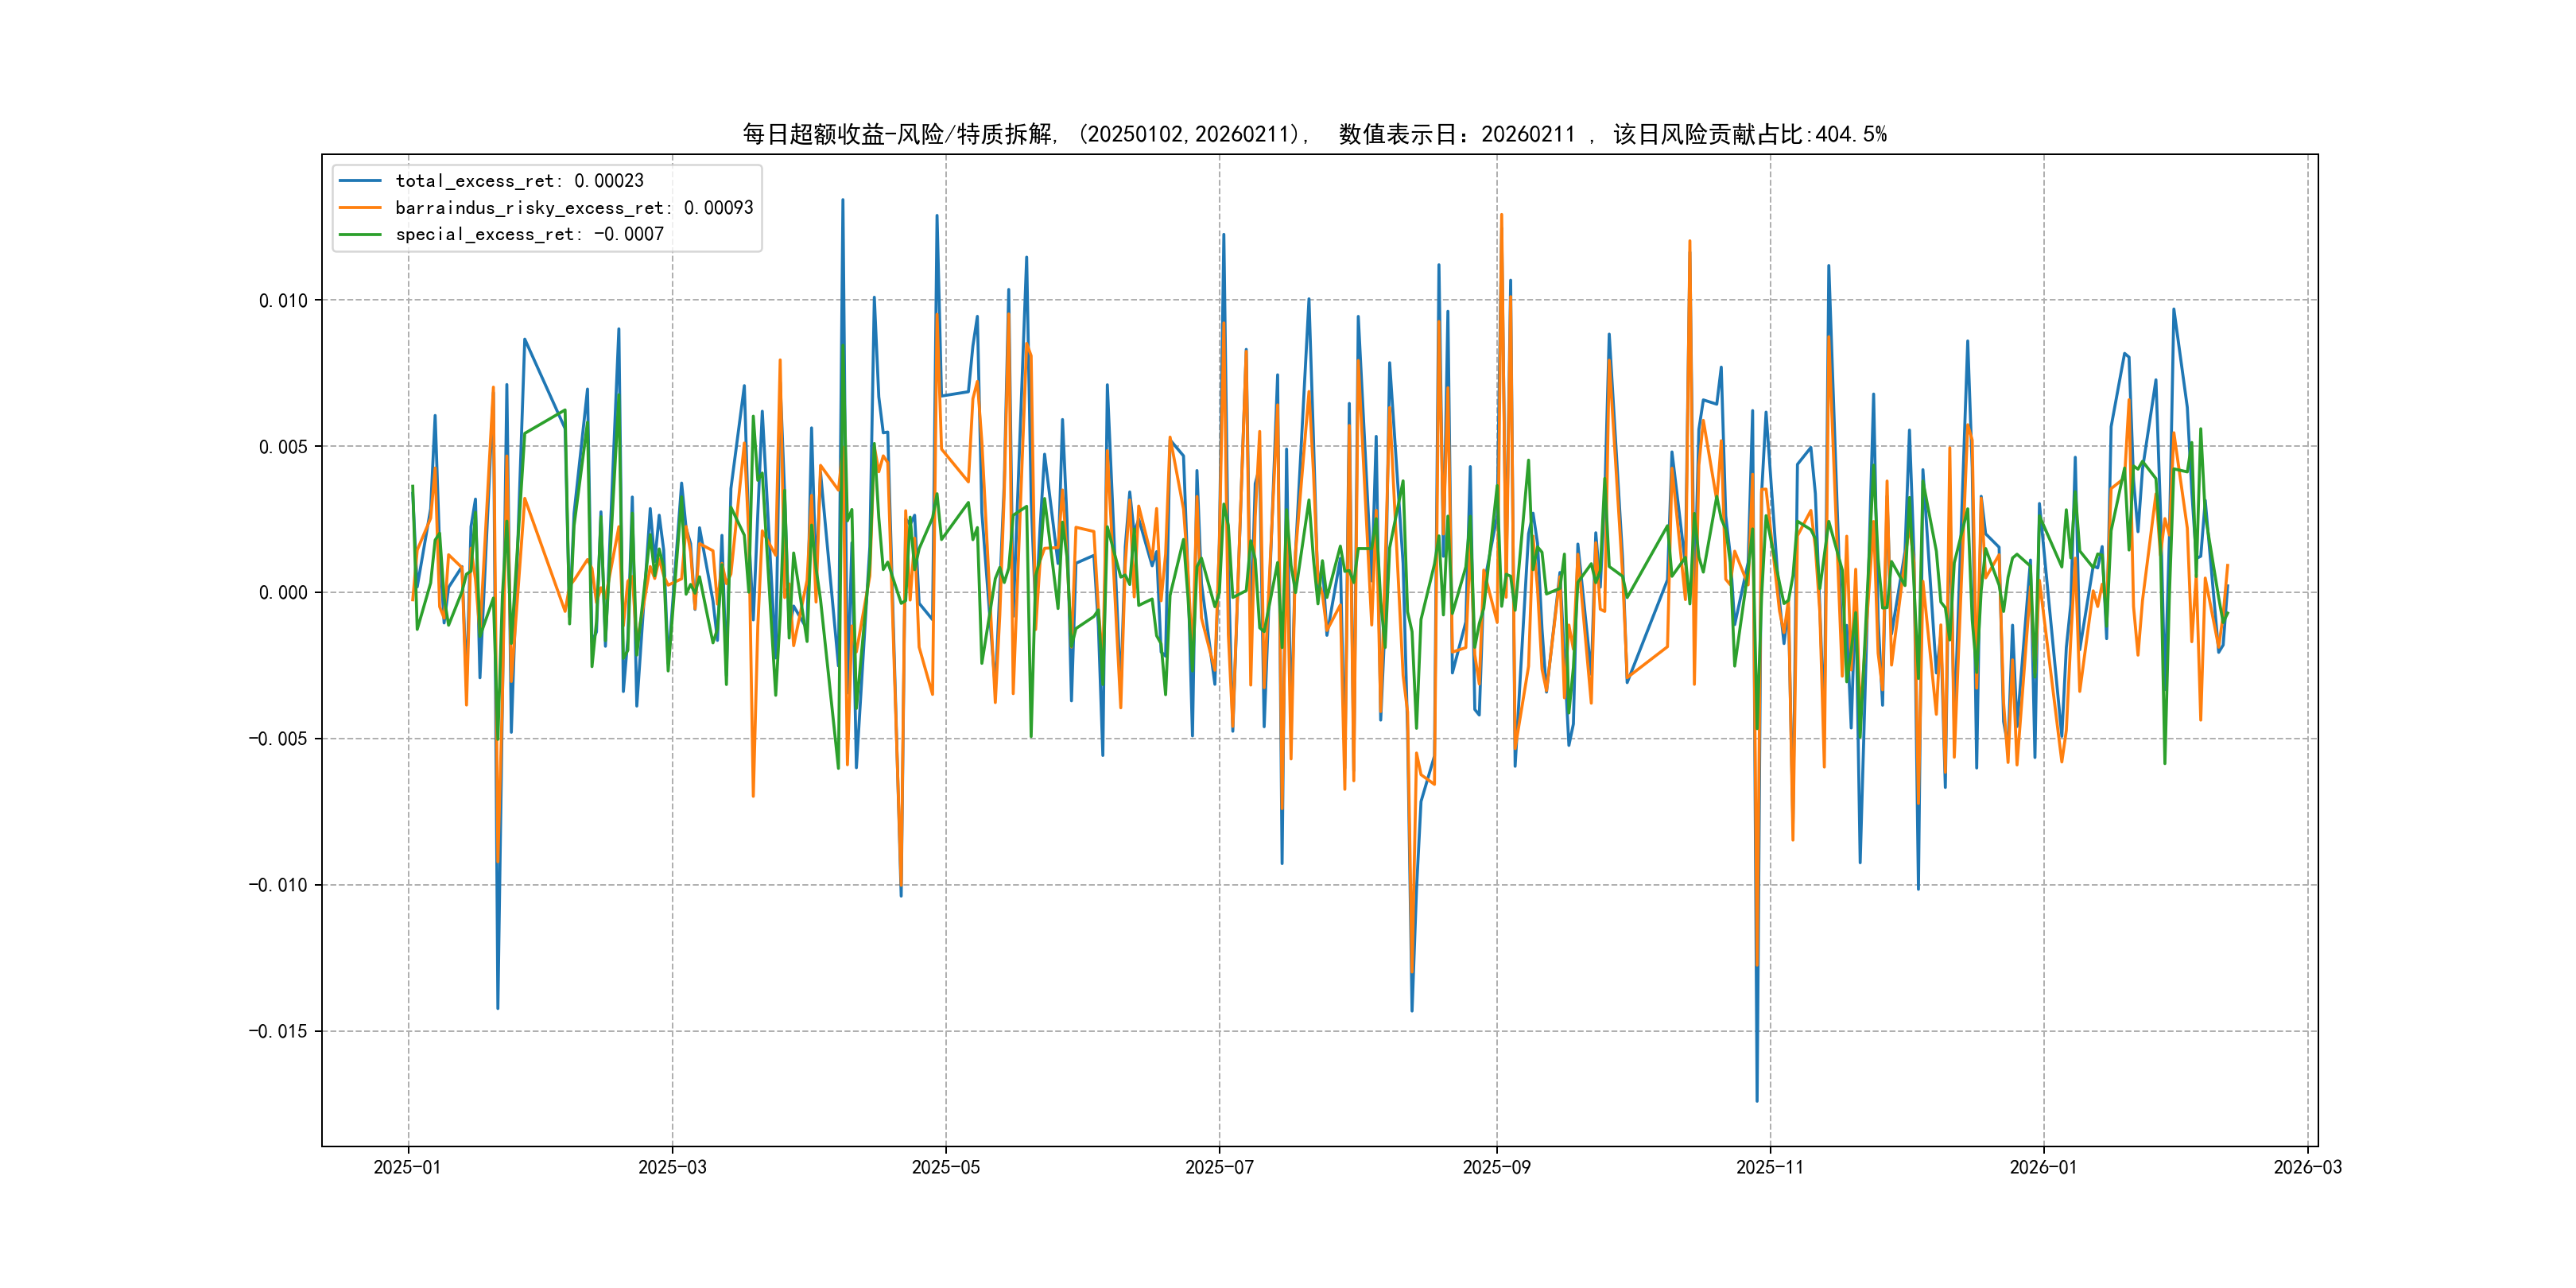The height and width of the screenshot is (1288, 2576).
Task: Click the 0.010 y-axis tick label
Action: [283, 301]
